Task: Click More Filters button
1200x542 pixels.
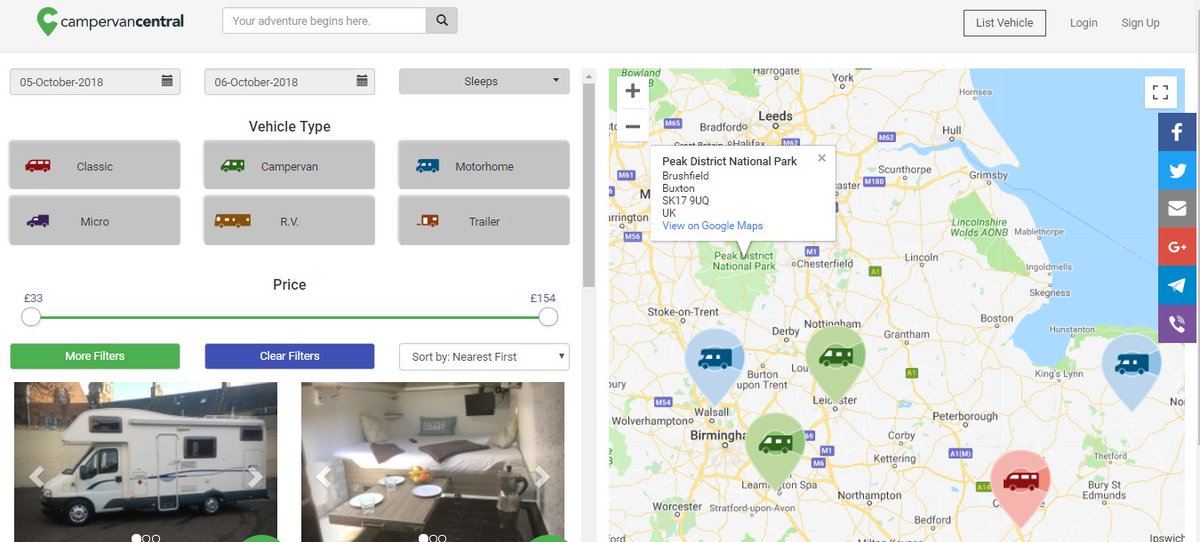Action: (x=95, y=356)
